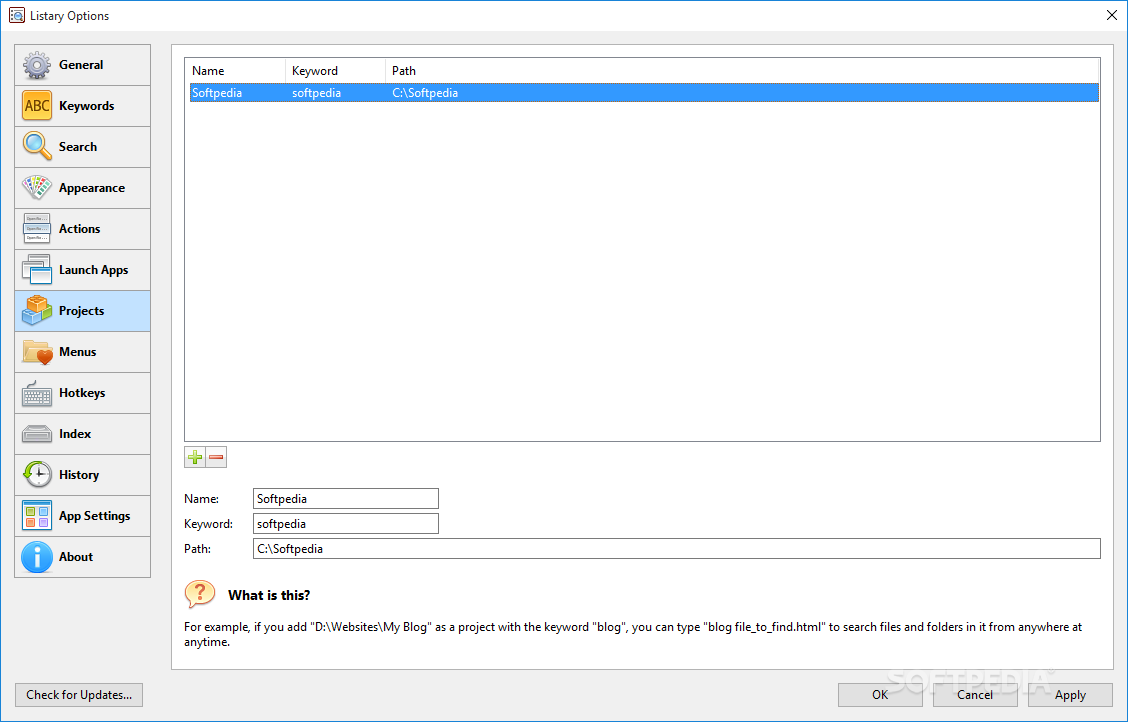This screenshot has height=722, width=1128.
Task: Switch to Keywords tab label
Action: pyautogui.click(x=86, y=106)
